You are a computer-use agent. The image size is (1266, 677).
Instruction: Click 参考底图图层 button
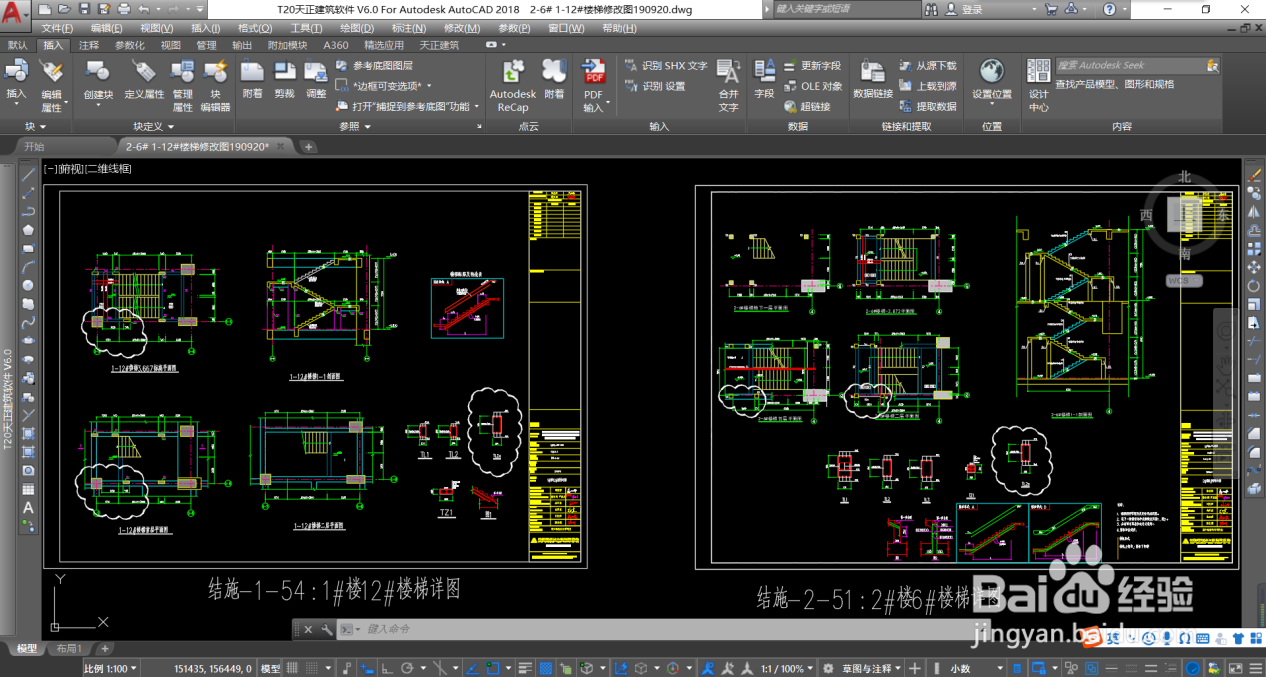point(374,66)
